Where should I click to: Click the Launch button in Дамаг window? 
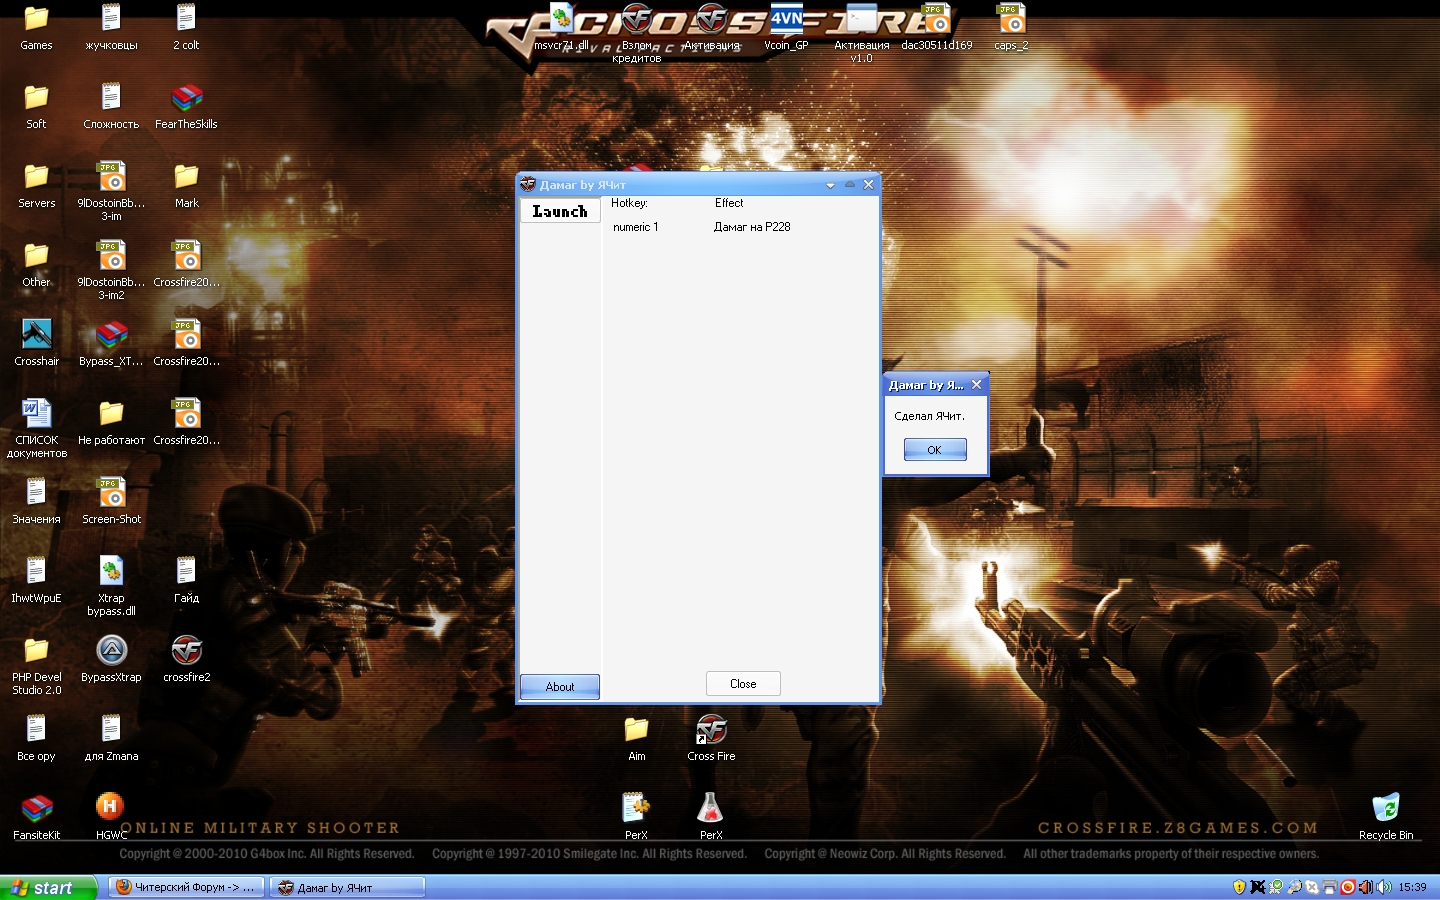coord(560,211)
